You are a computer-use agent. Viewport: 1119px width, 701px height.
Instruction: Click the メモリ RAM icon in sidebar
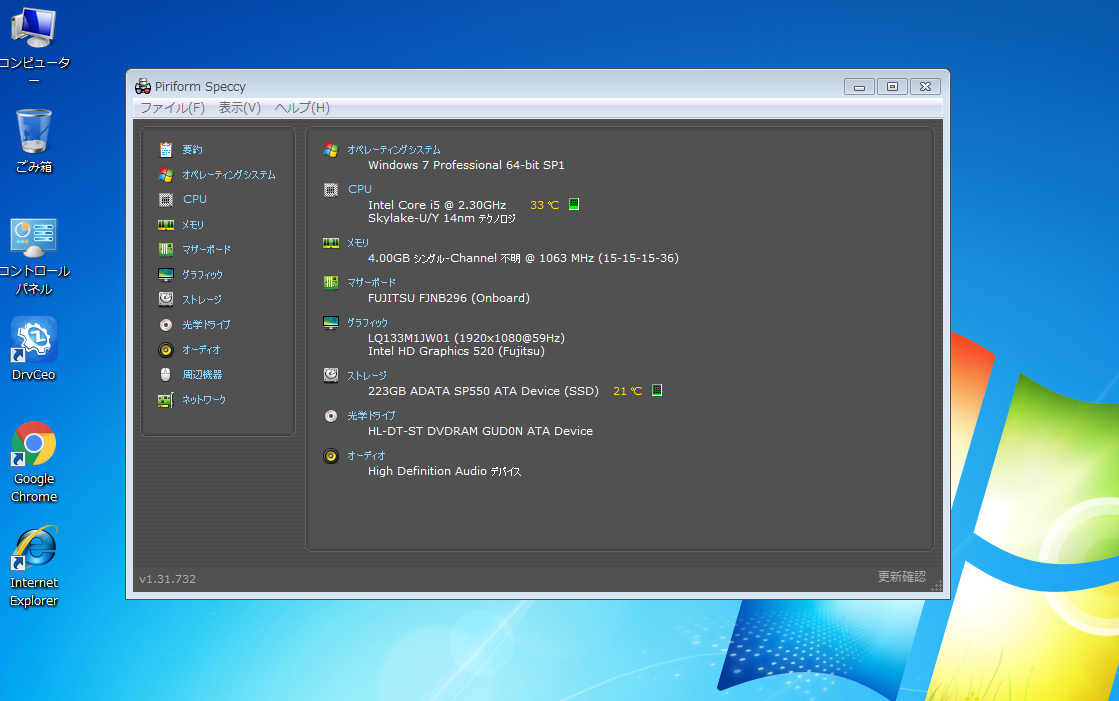click(x=166, y=224)
